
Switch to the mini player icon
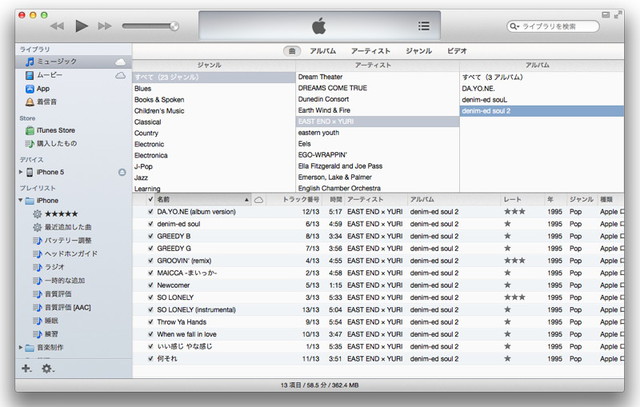[x=607, y=13]
